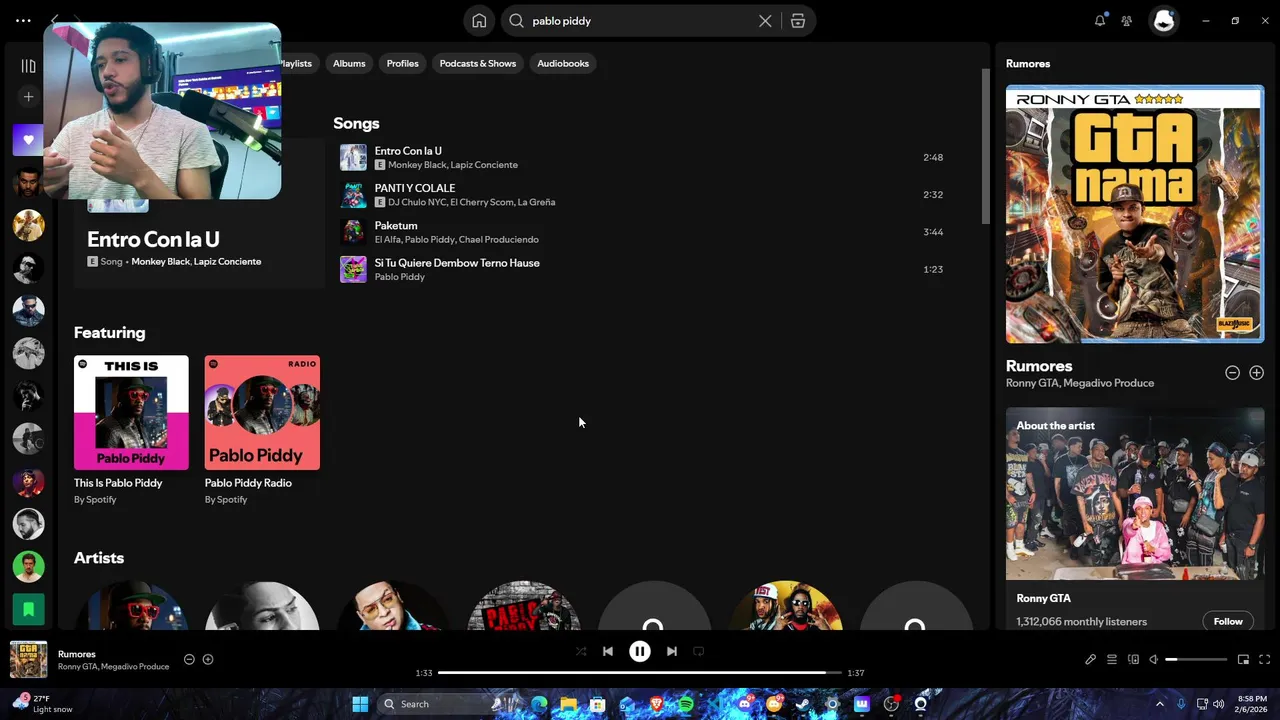Image resolution: width=1280 pixels, height=720 pixels.
Task: Open Rumores title in Now Playing panel
Action: coord(1039,366)
